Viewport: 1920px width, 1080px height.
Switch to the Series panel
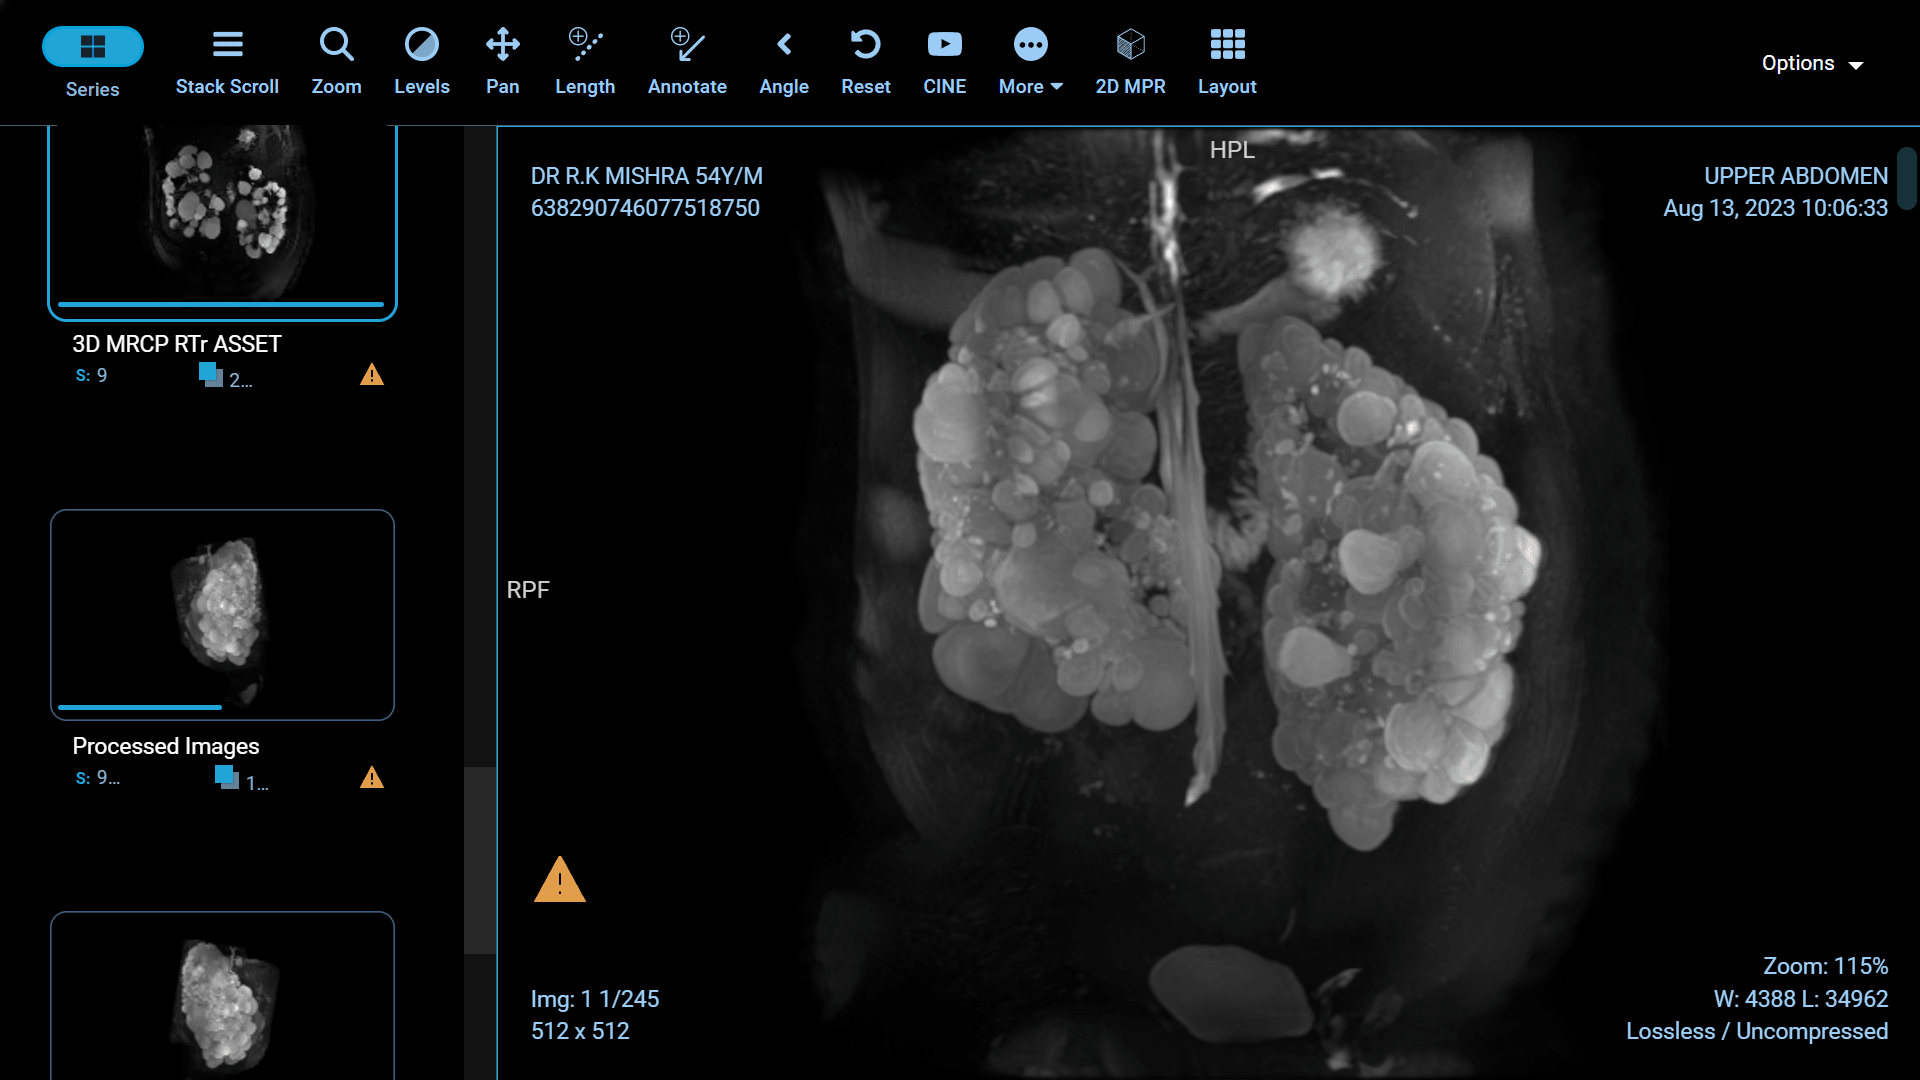(x=92, y=60)
